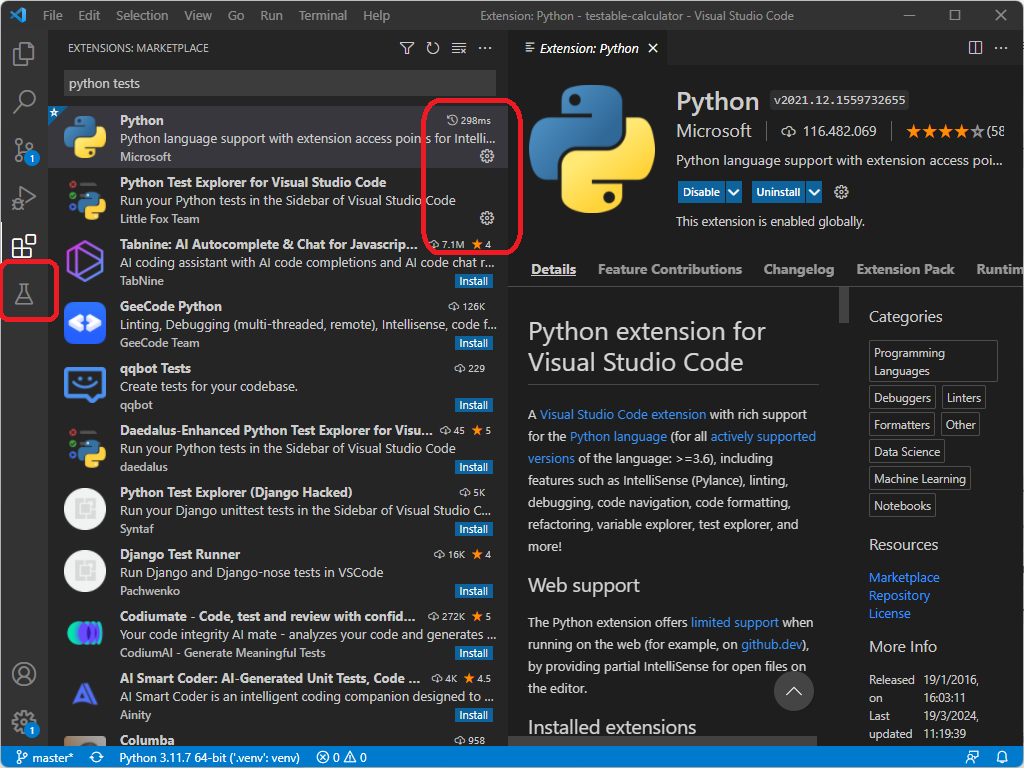The height and width of the screenshot is (768, 1024).
Task: Open the File menu
Action: (x=53, y=15)
